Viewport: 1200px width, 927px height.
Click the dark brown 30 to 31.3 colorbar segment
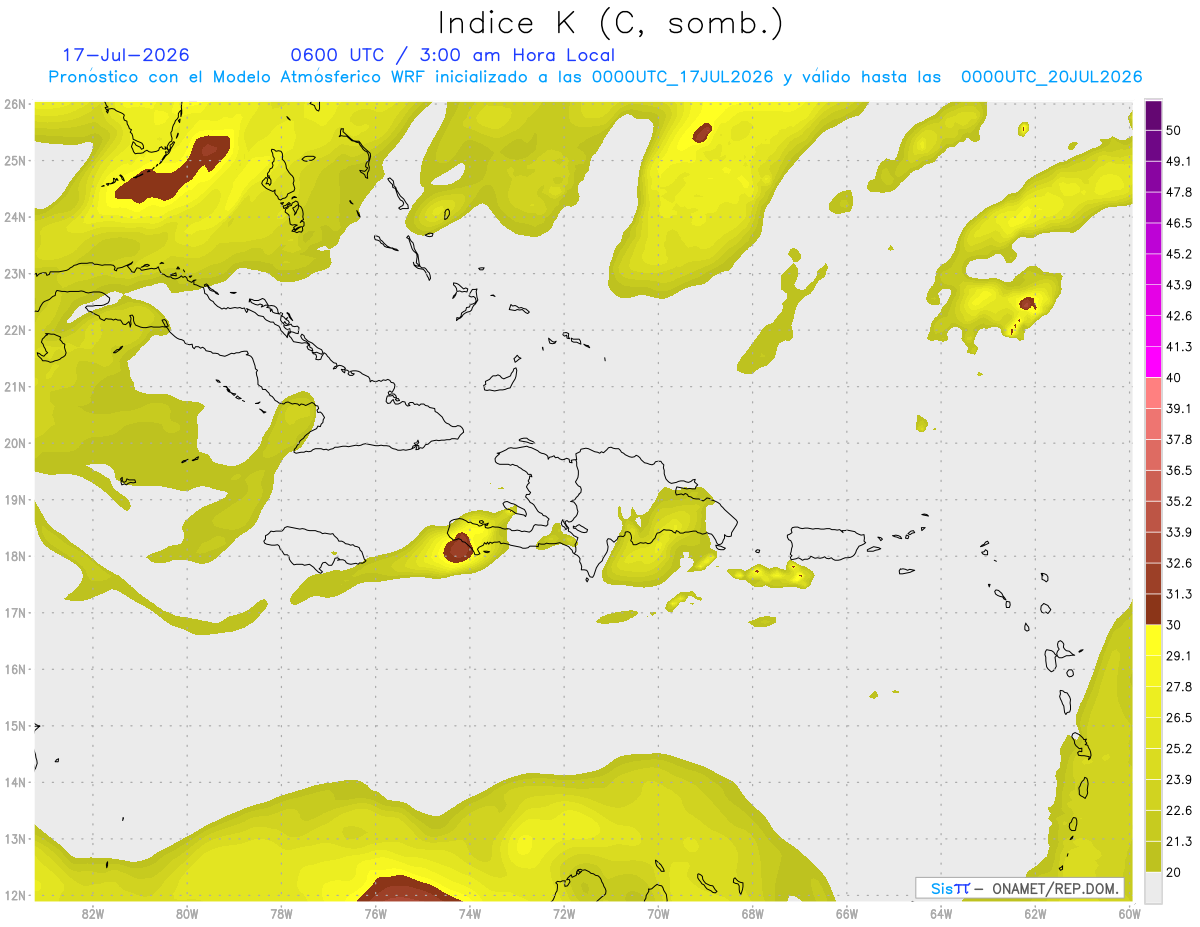(x=1153, y=609)
